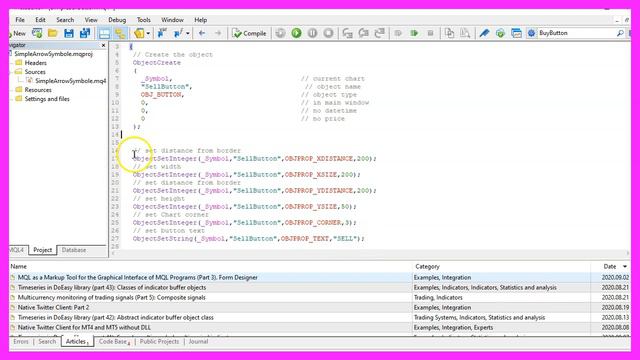
Task: Switch to the MQL4 navigator tab
Action: [x=17, y=250]
